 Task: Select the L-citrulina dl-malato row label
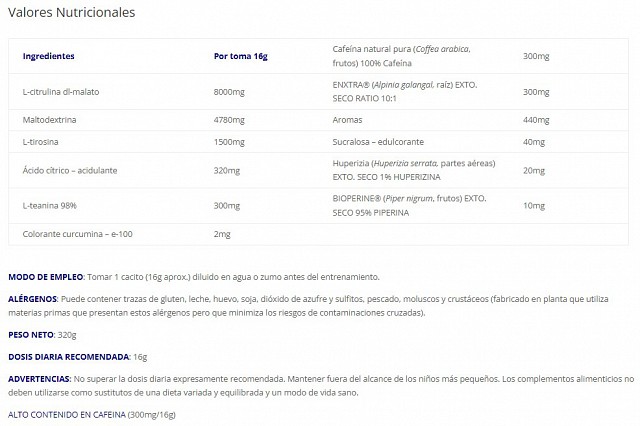pos(61,92)
